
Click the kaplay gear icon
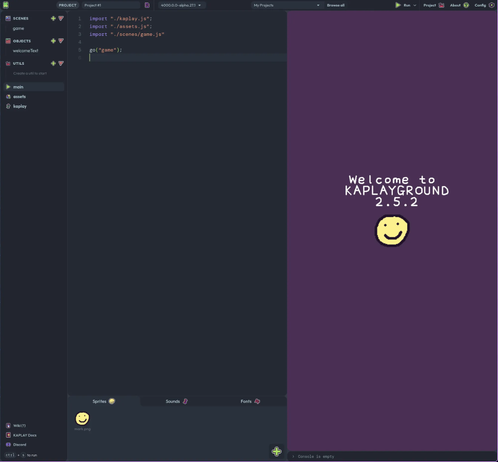[x=8, y=106]
